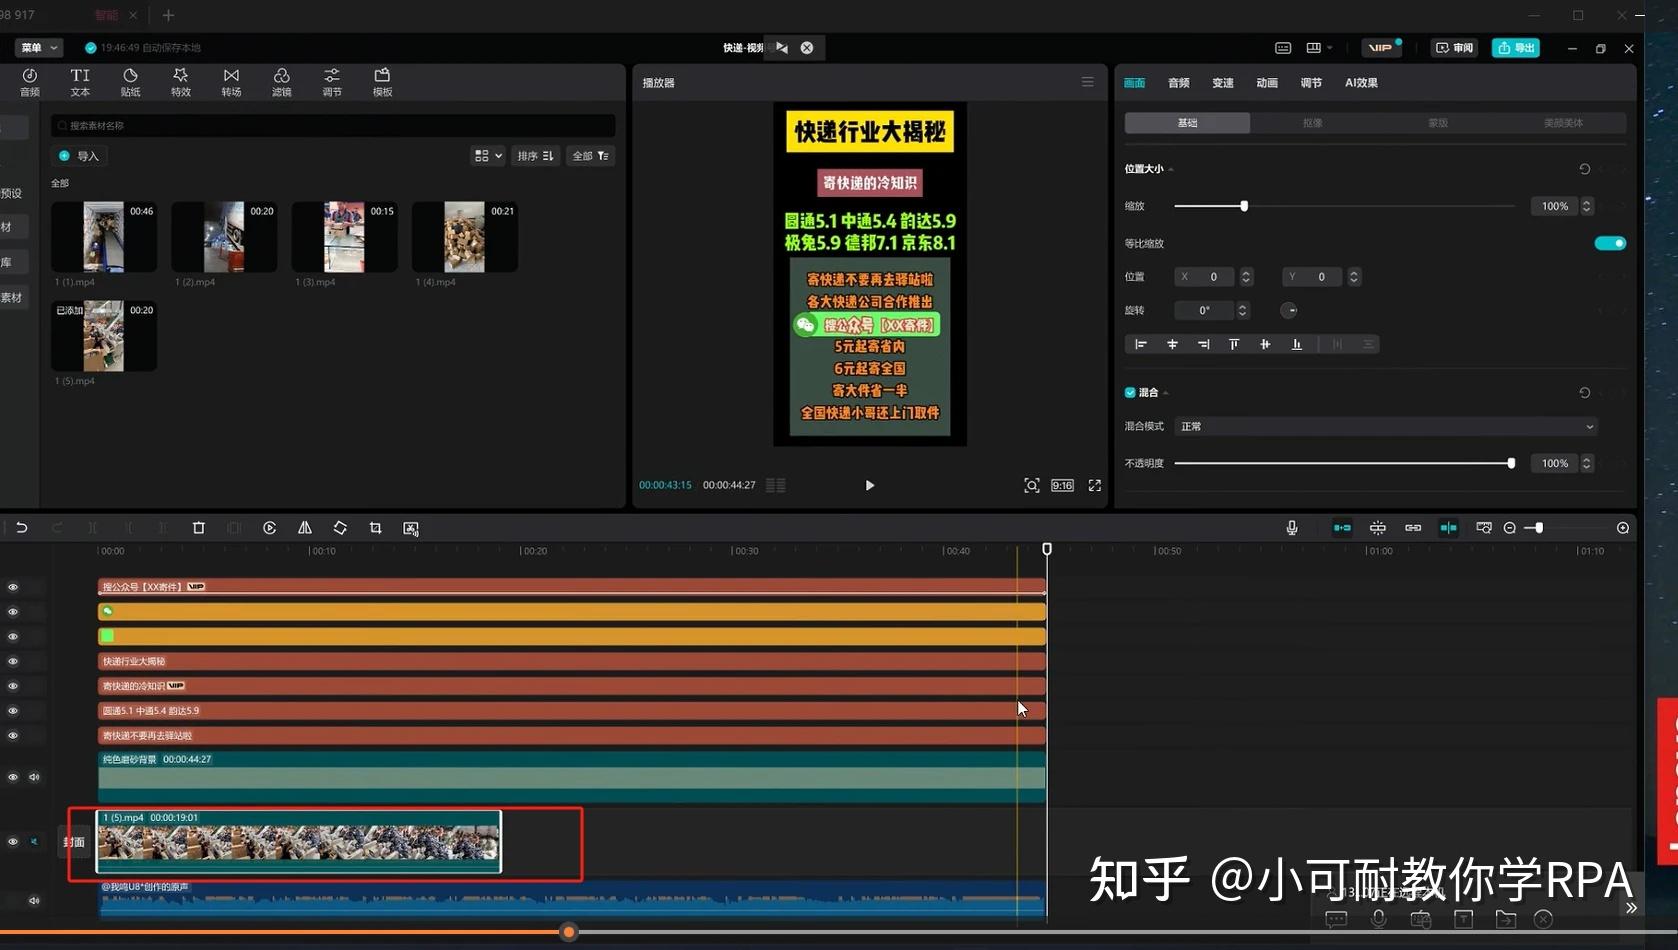Undo the last timeline edit
This screenshot has width=1678, height=950.
tap(21, 528)
